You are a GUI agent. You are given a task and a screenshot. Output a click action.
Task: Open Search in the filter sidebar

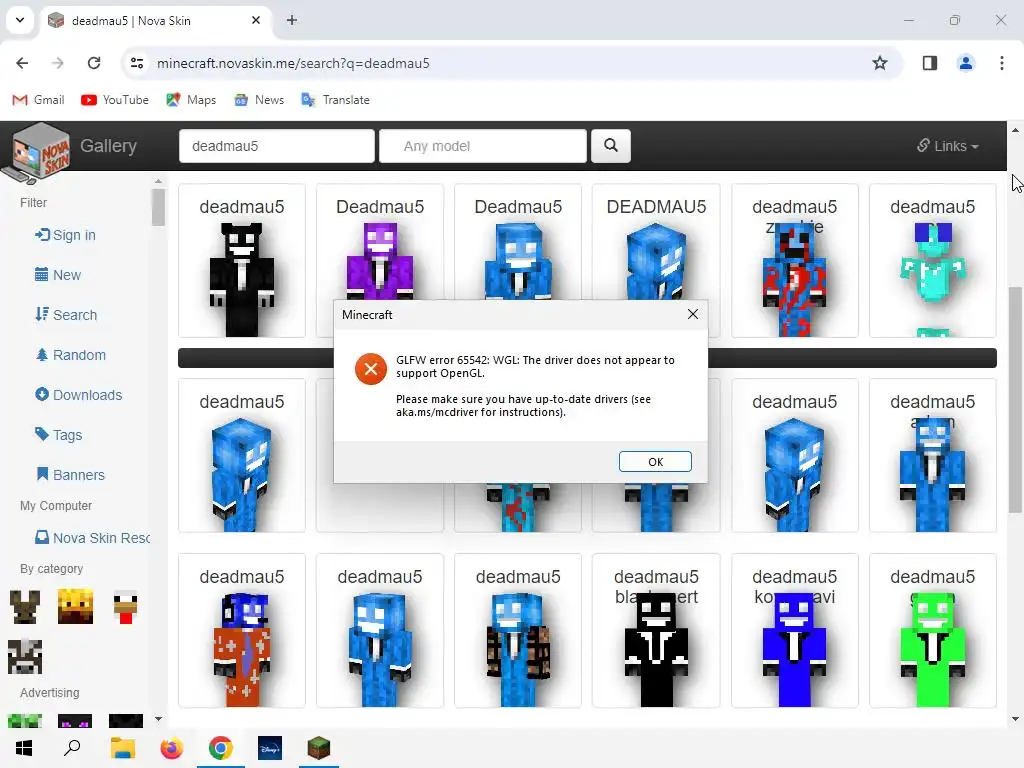click(66, 315)
